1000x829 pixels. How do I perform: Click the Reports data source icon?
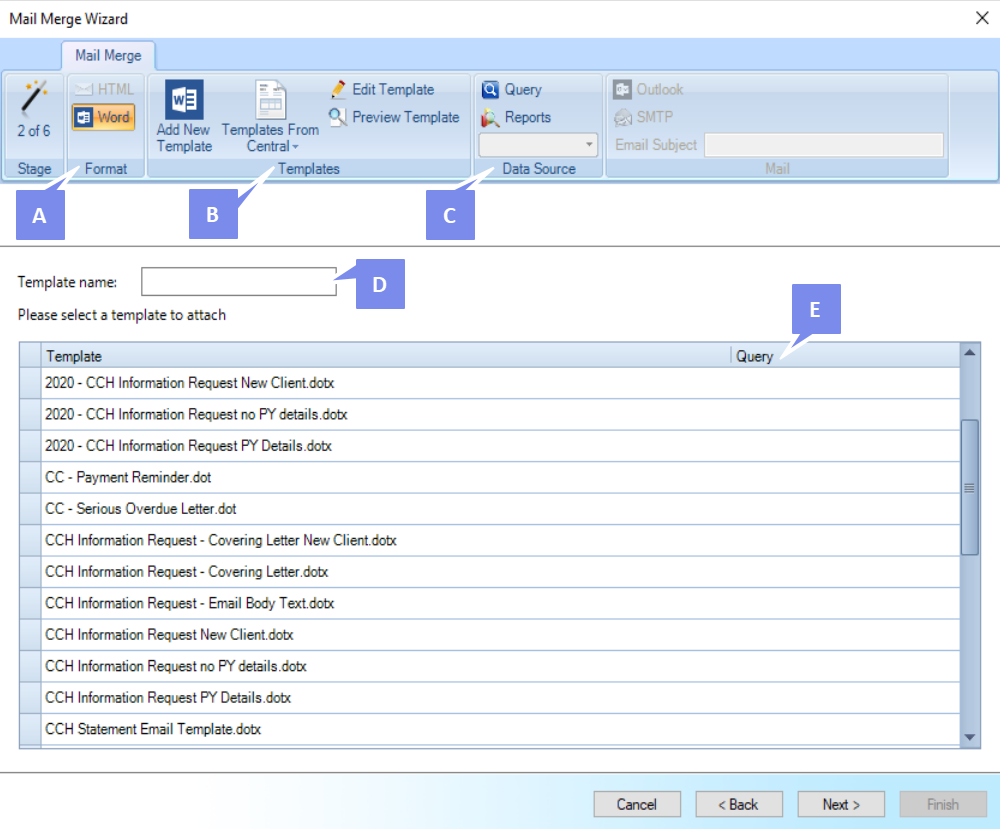tap(490, 117)
